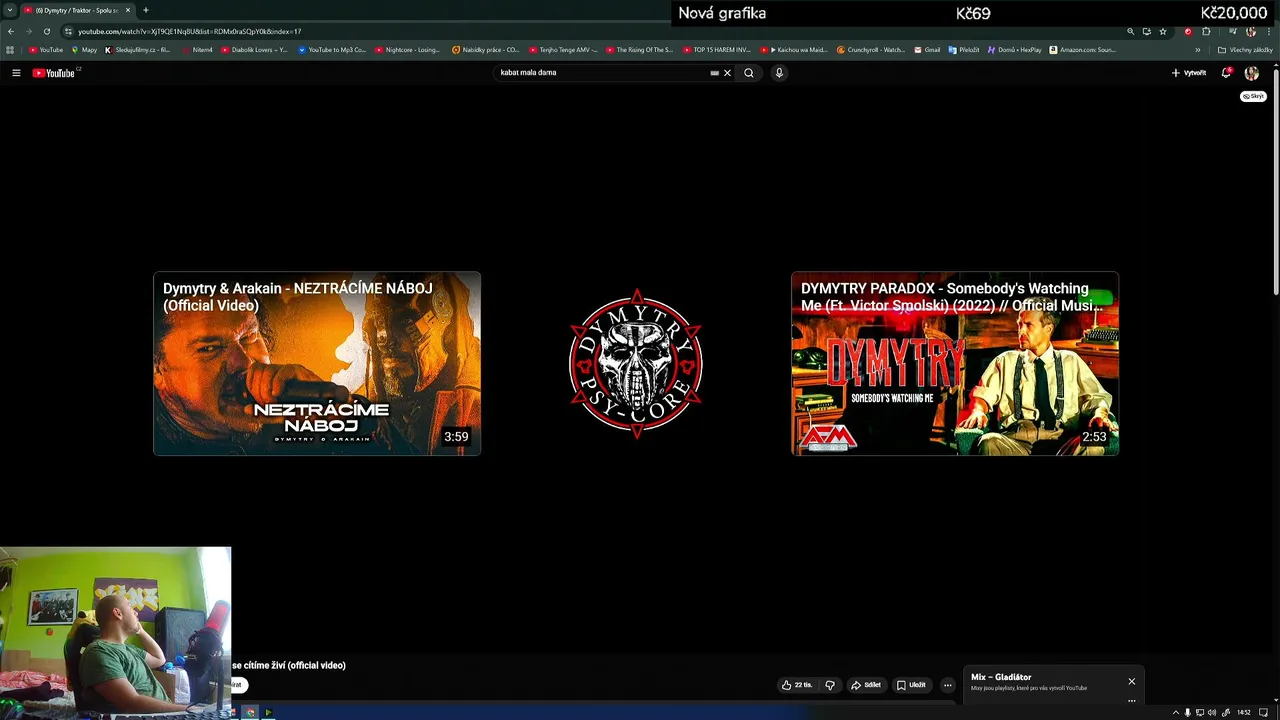Open the Windows notification center icon
1280x720 pixels.
(x=1264, y=712)
